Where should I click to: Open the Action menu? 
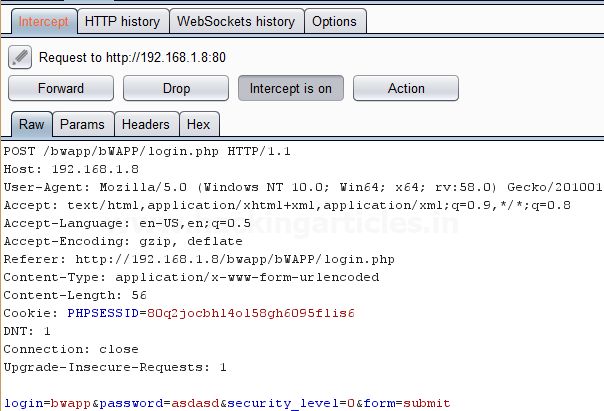tap(406, 88)
